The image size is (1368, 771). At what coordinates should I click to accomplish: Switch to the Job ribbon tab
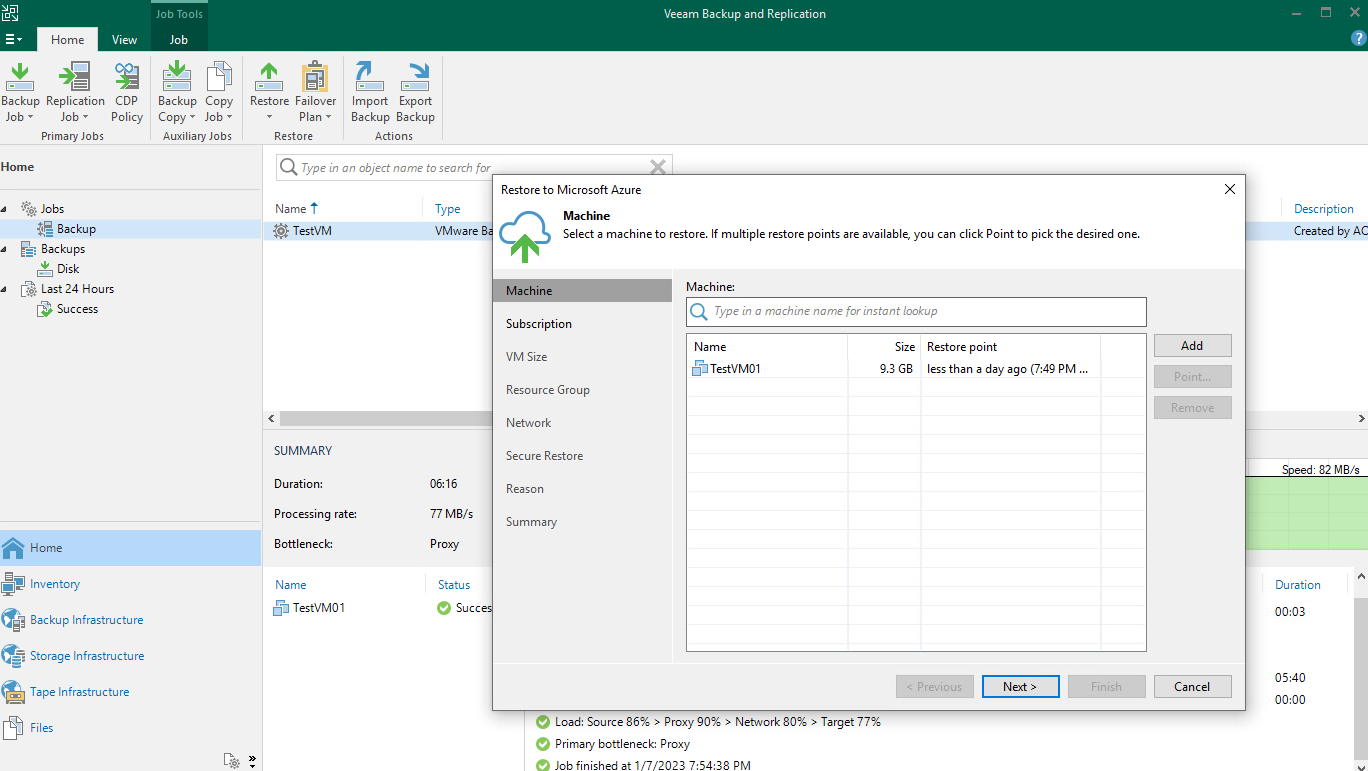[179, 40]
